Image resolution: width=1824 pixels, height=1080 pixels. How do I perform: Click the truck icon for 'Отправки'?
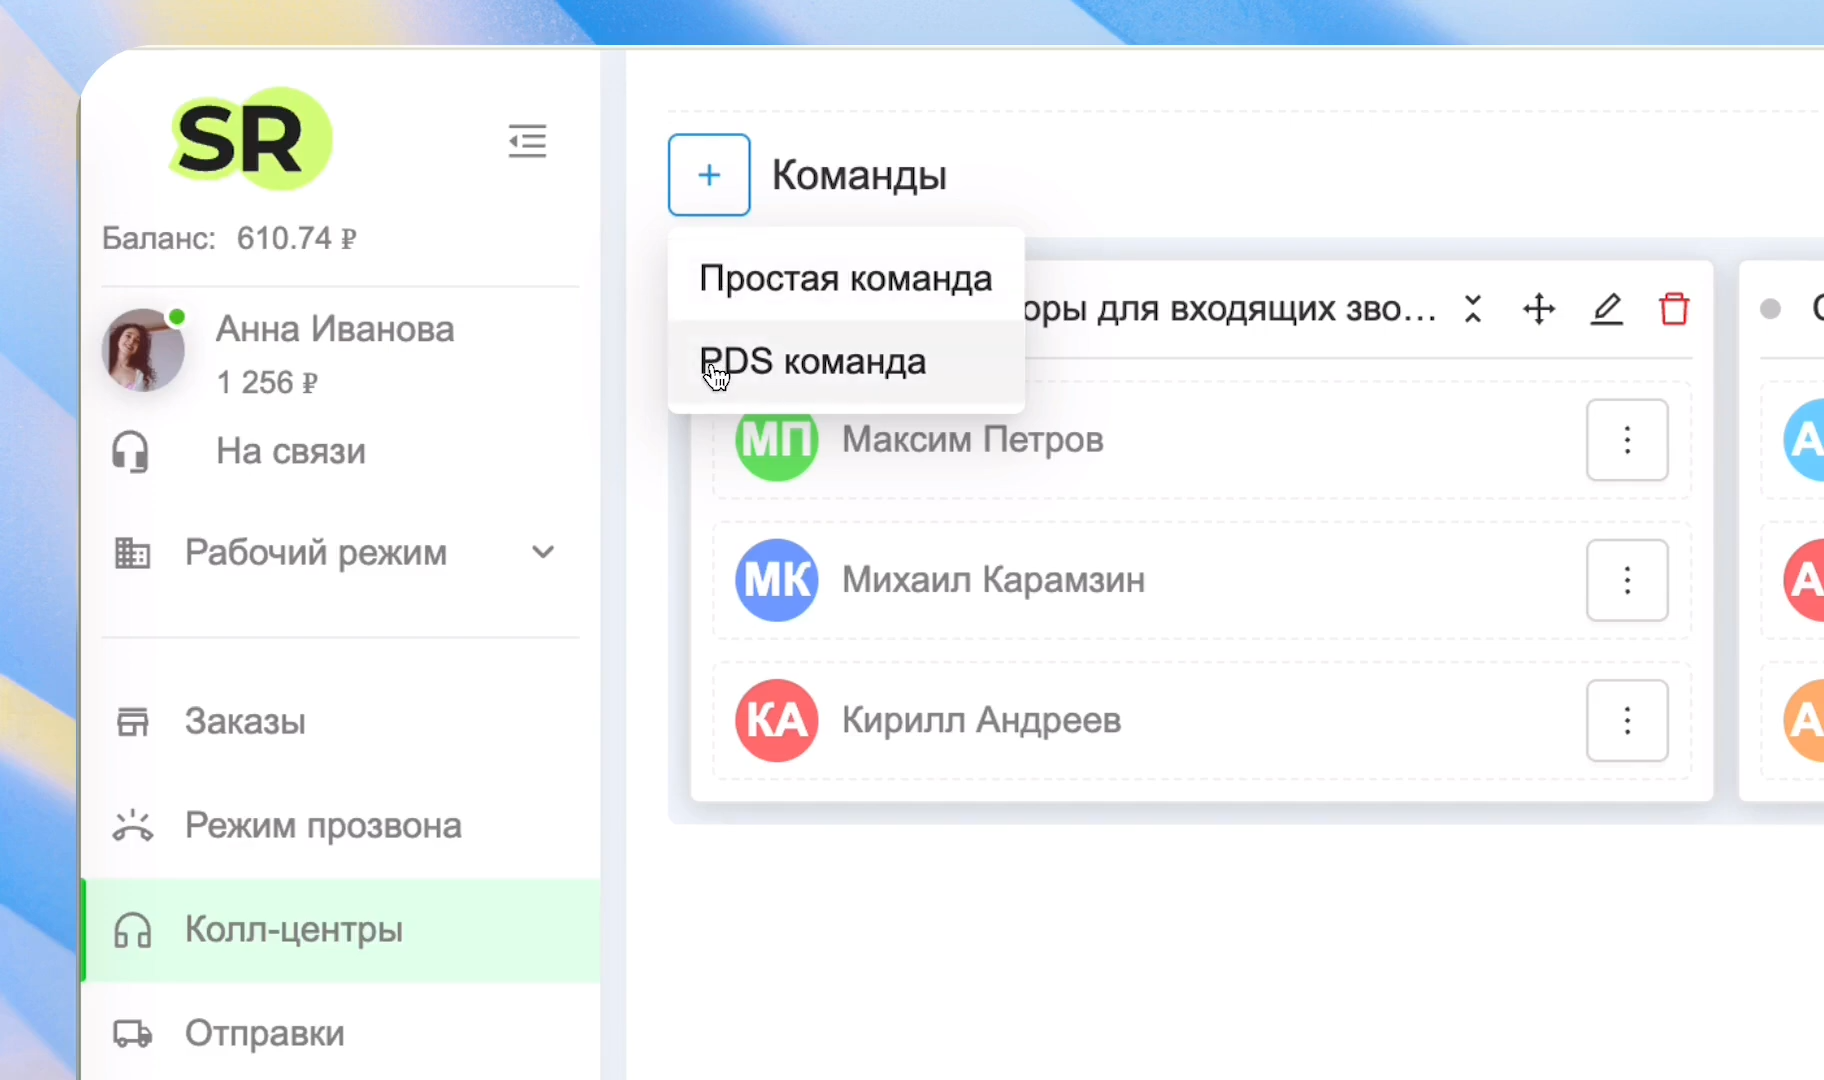(132, 1033)
